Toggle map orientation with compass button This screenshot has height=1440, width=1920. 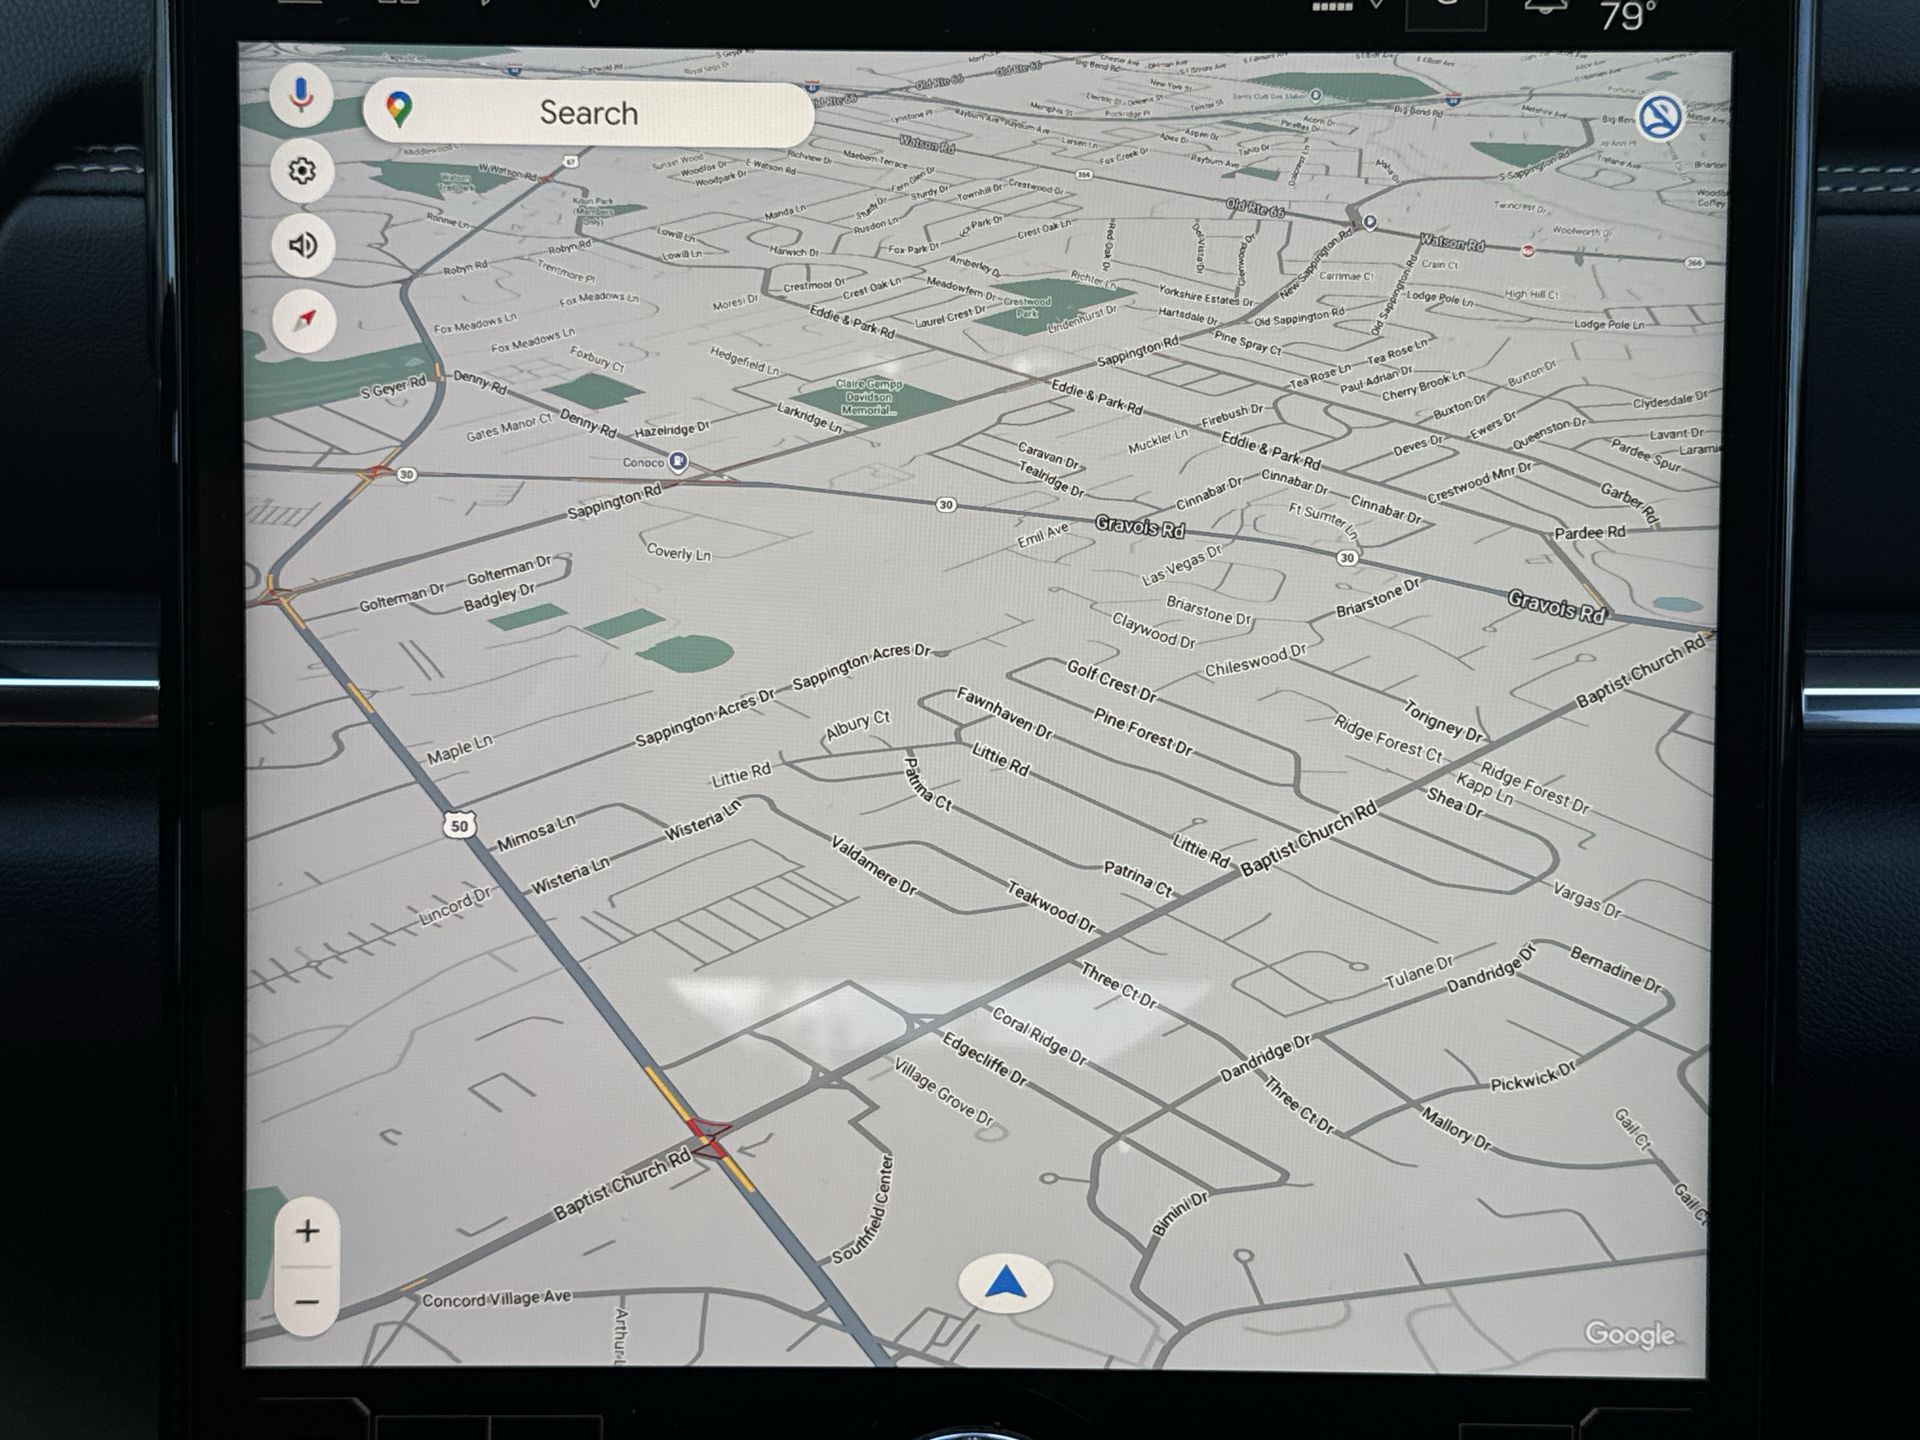[x=304, y=321]
